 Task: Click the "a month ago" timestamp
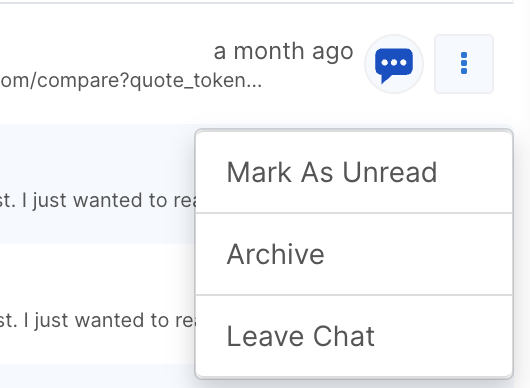[x=284, y=52]
